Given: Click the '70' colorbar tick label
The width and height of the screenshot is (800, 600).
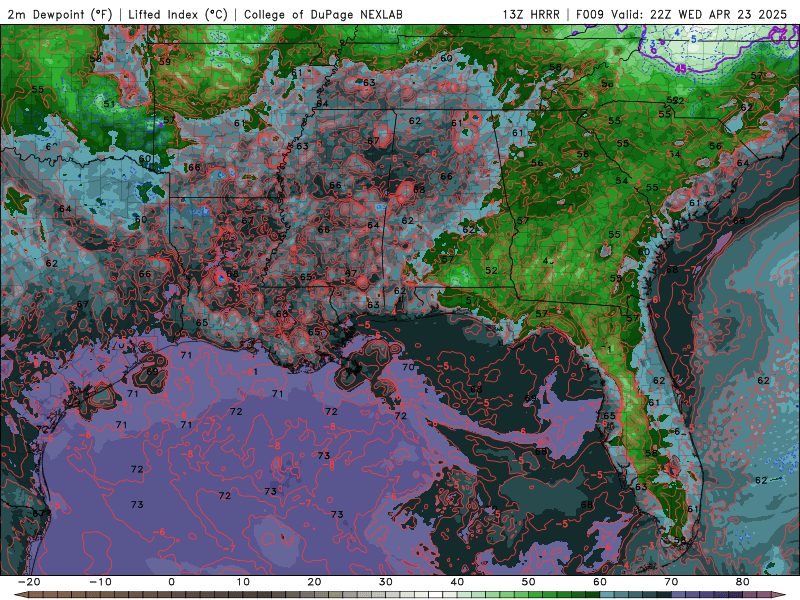Looking at the screenshot, I should pyautogui.click(x=671, y=582).
